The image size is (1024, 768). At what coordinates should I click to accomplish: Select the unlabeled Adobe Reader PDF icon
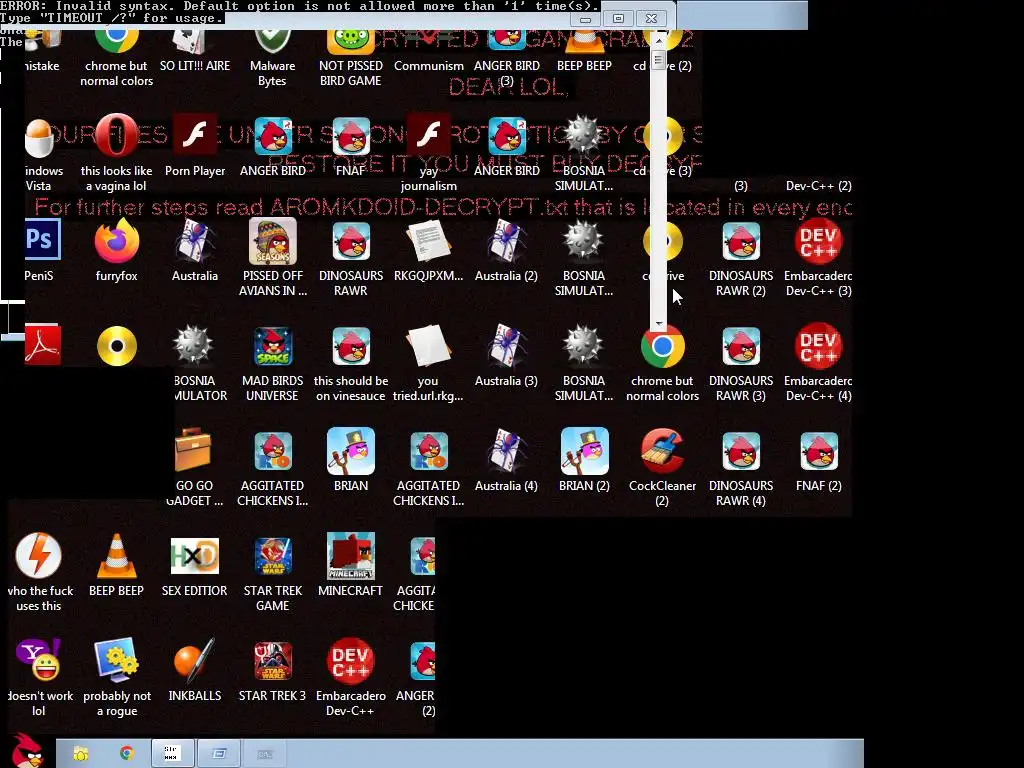[42, 345]
